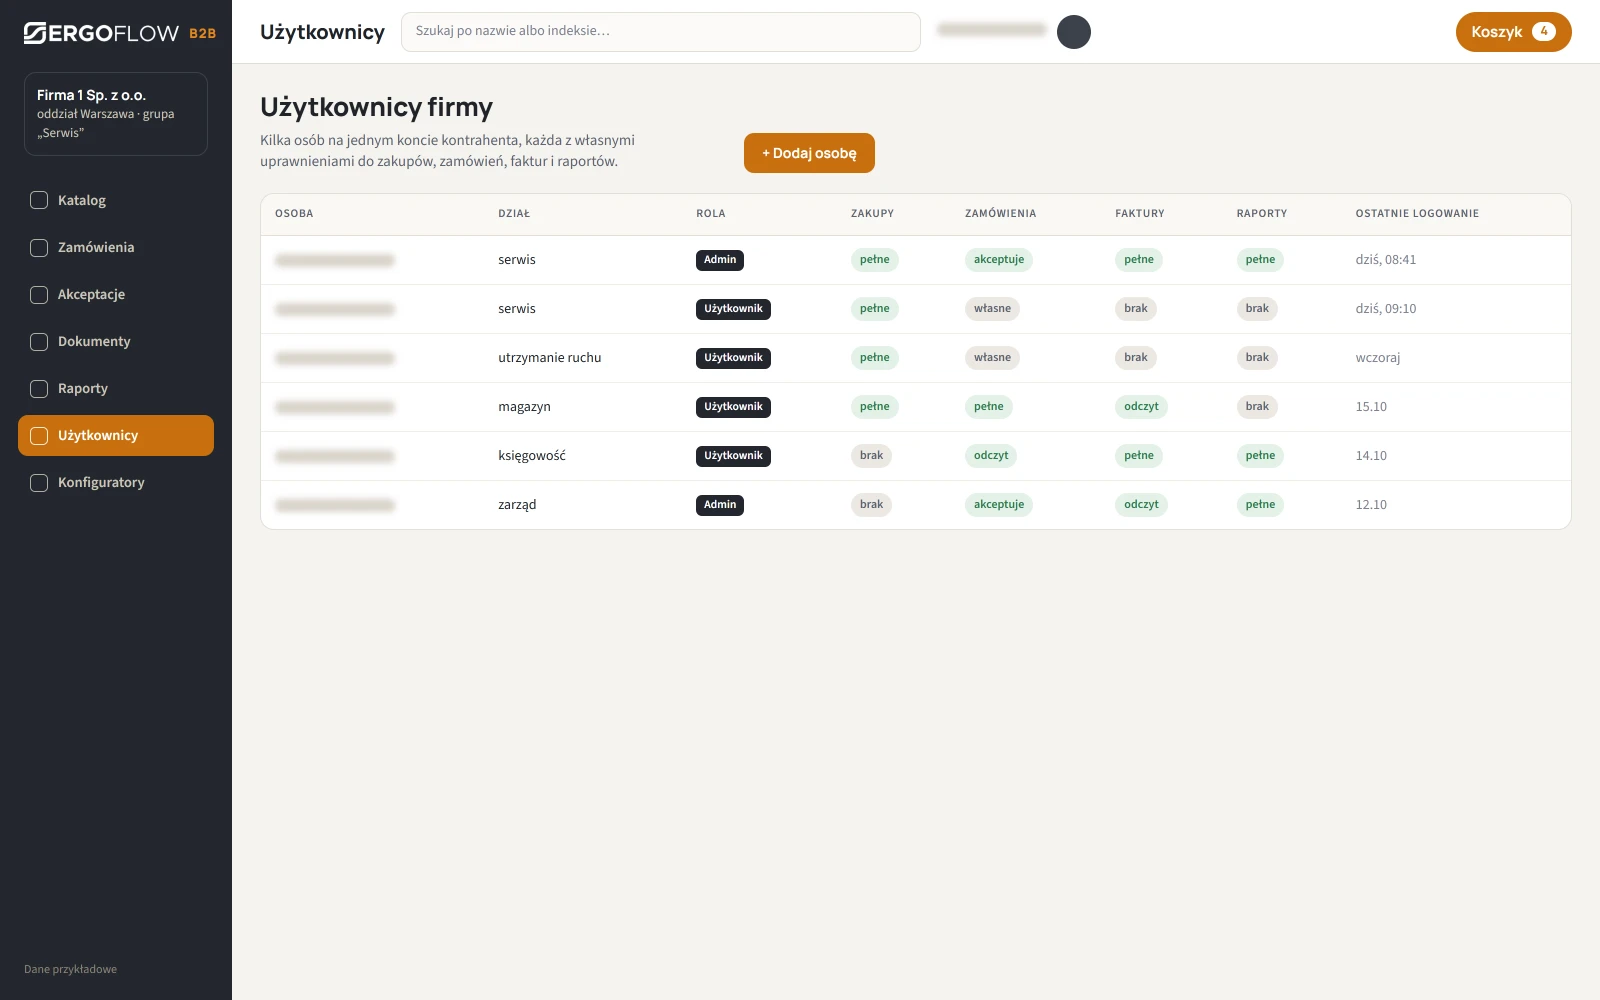
Task: Click 'własne' orders badge in utrzymanie ruchu row
Action: pyautogui.click(x=992, y=358)
